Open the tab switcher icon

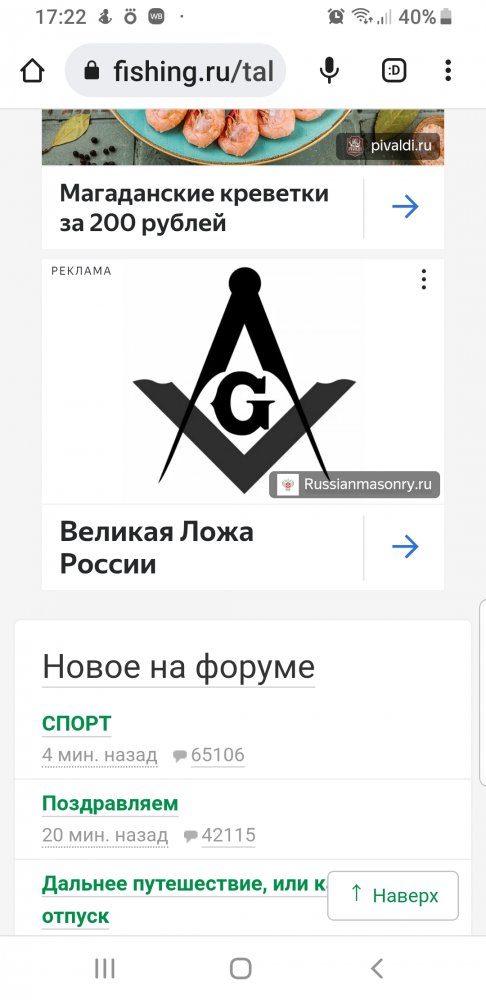point(394,71)
